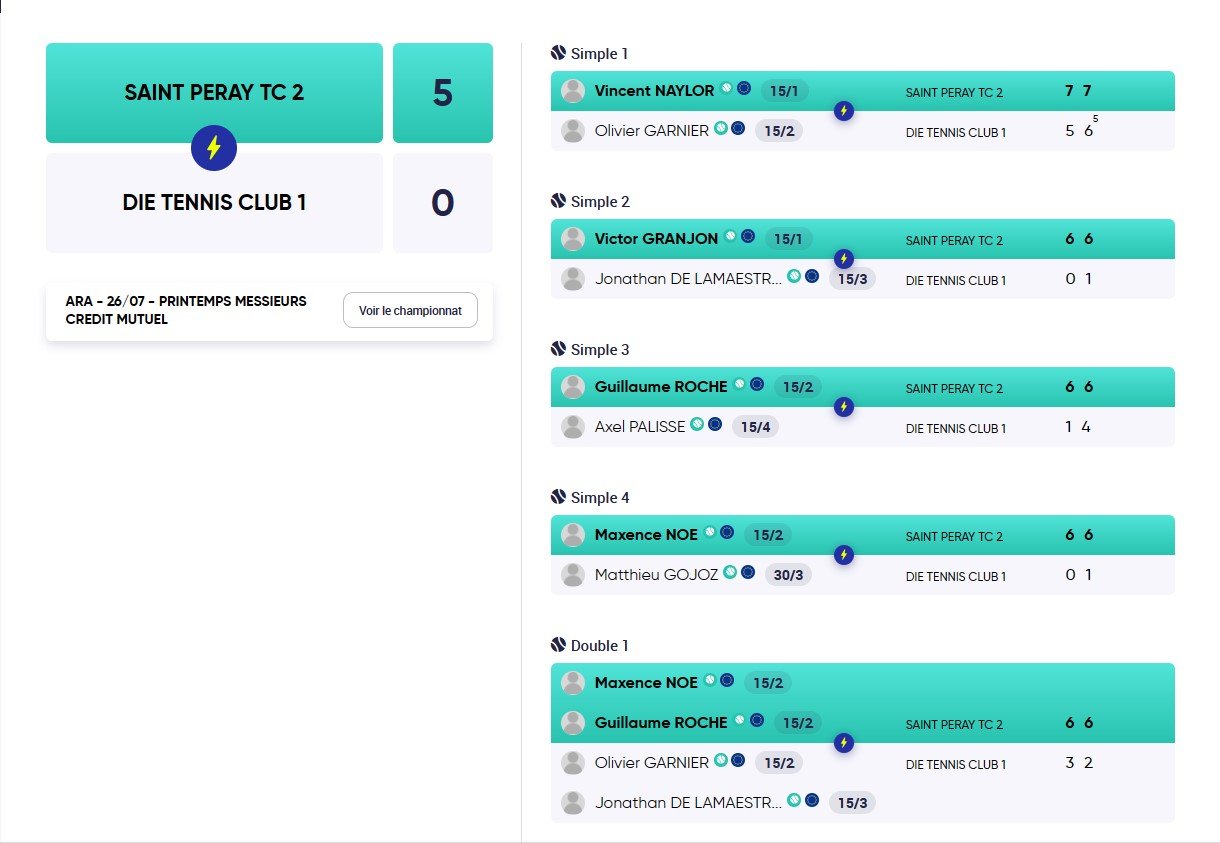Click the Double 1 tennis ball header icon

(558, 645)
